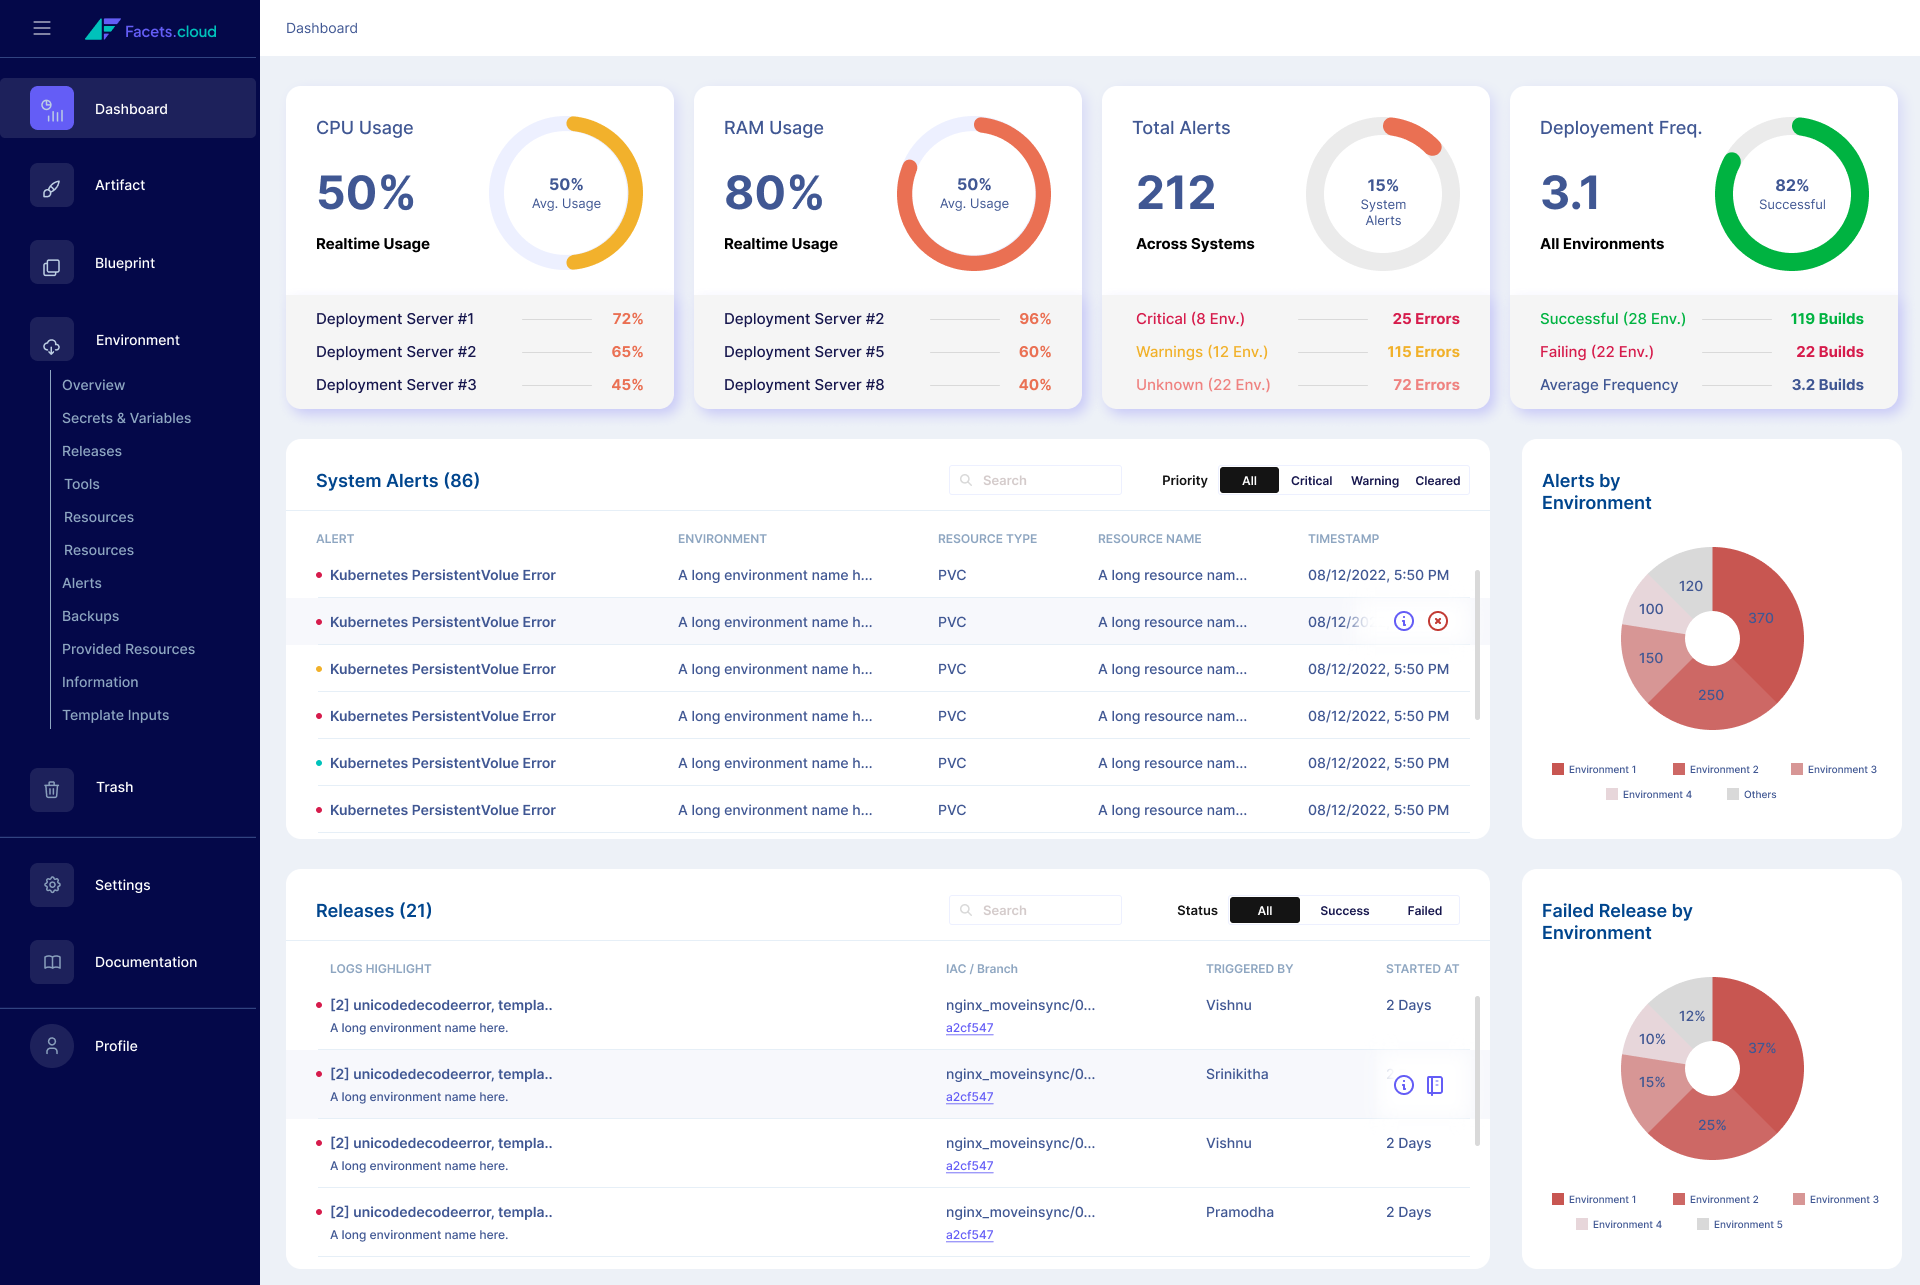Click the Critical (8 Env.) alerts row
This screenshot has width=1920, height=1285.
point(1297,319)
